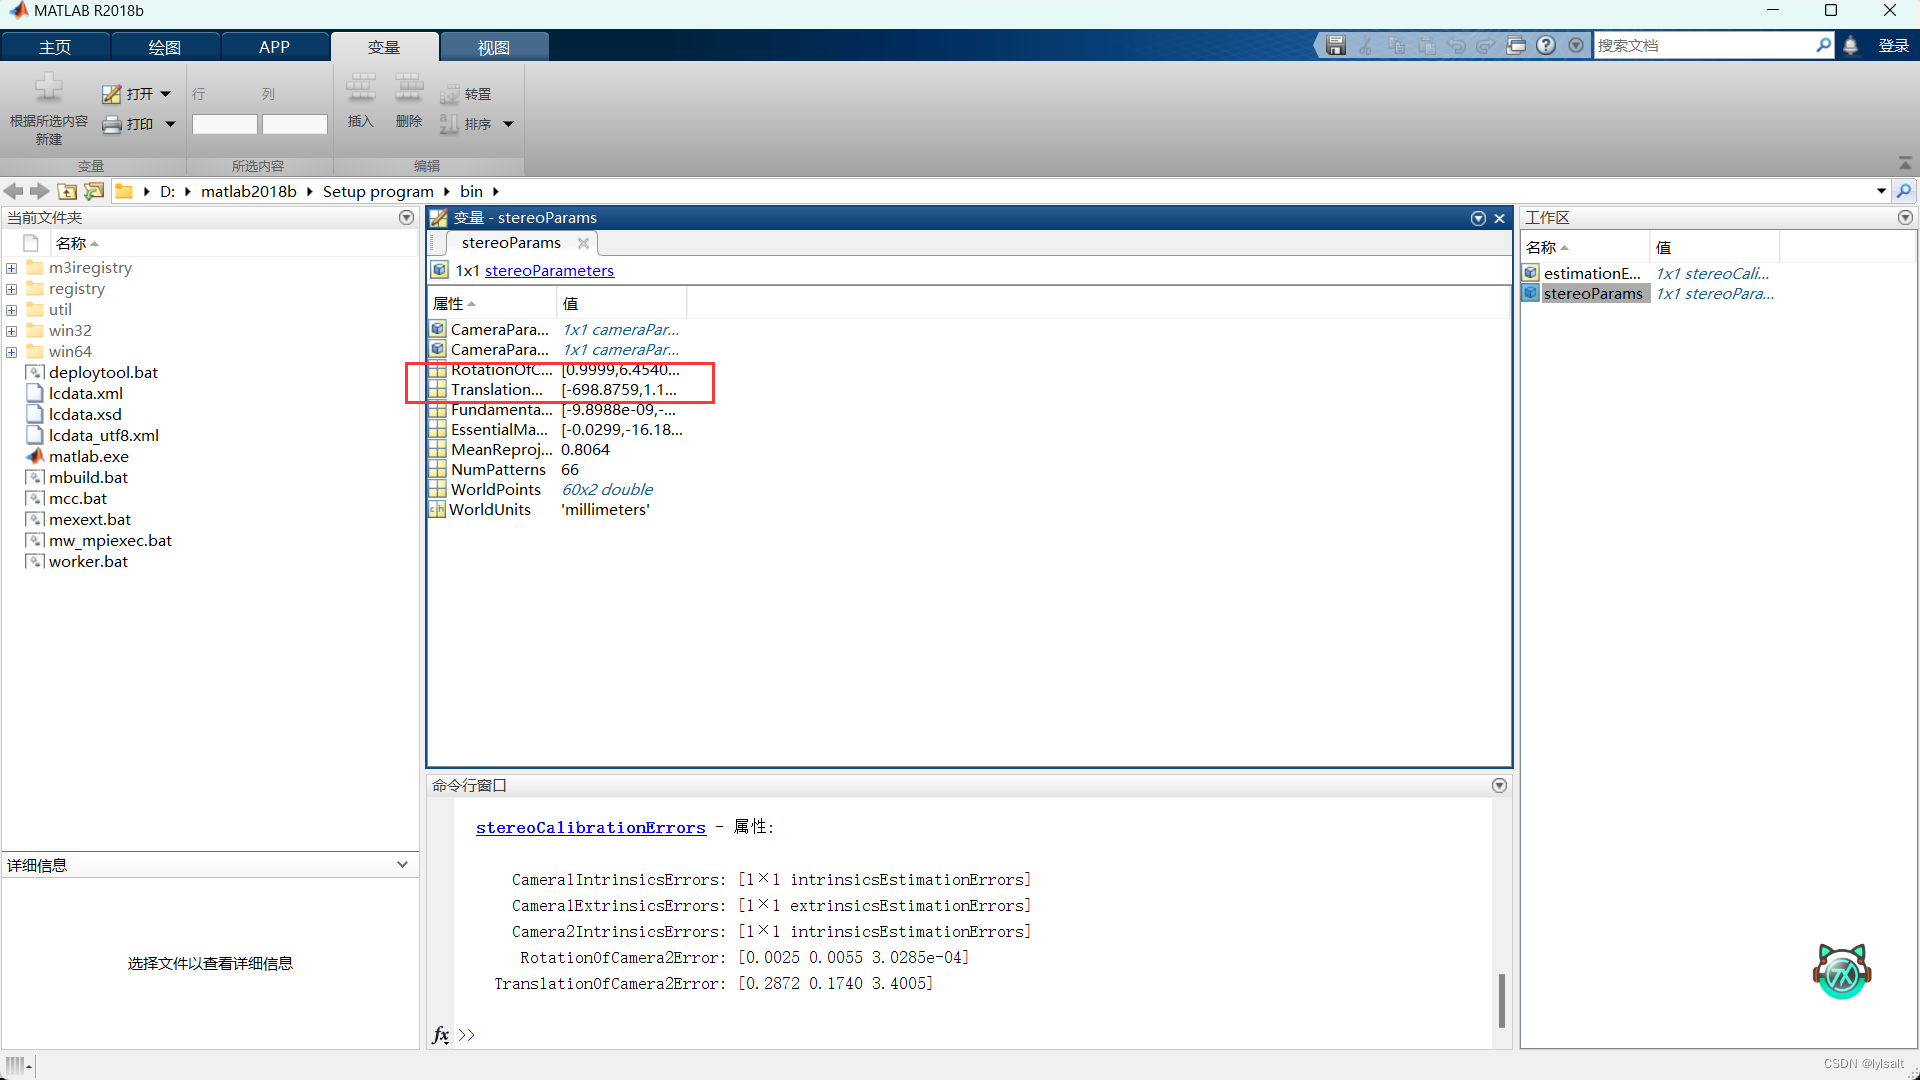Go up one folder level icon
1920x1080 pixels.
pyautogui.click(x=67, y=191)
